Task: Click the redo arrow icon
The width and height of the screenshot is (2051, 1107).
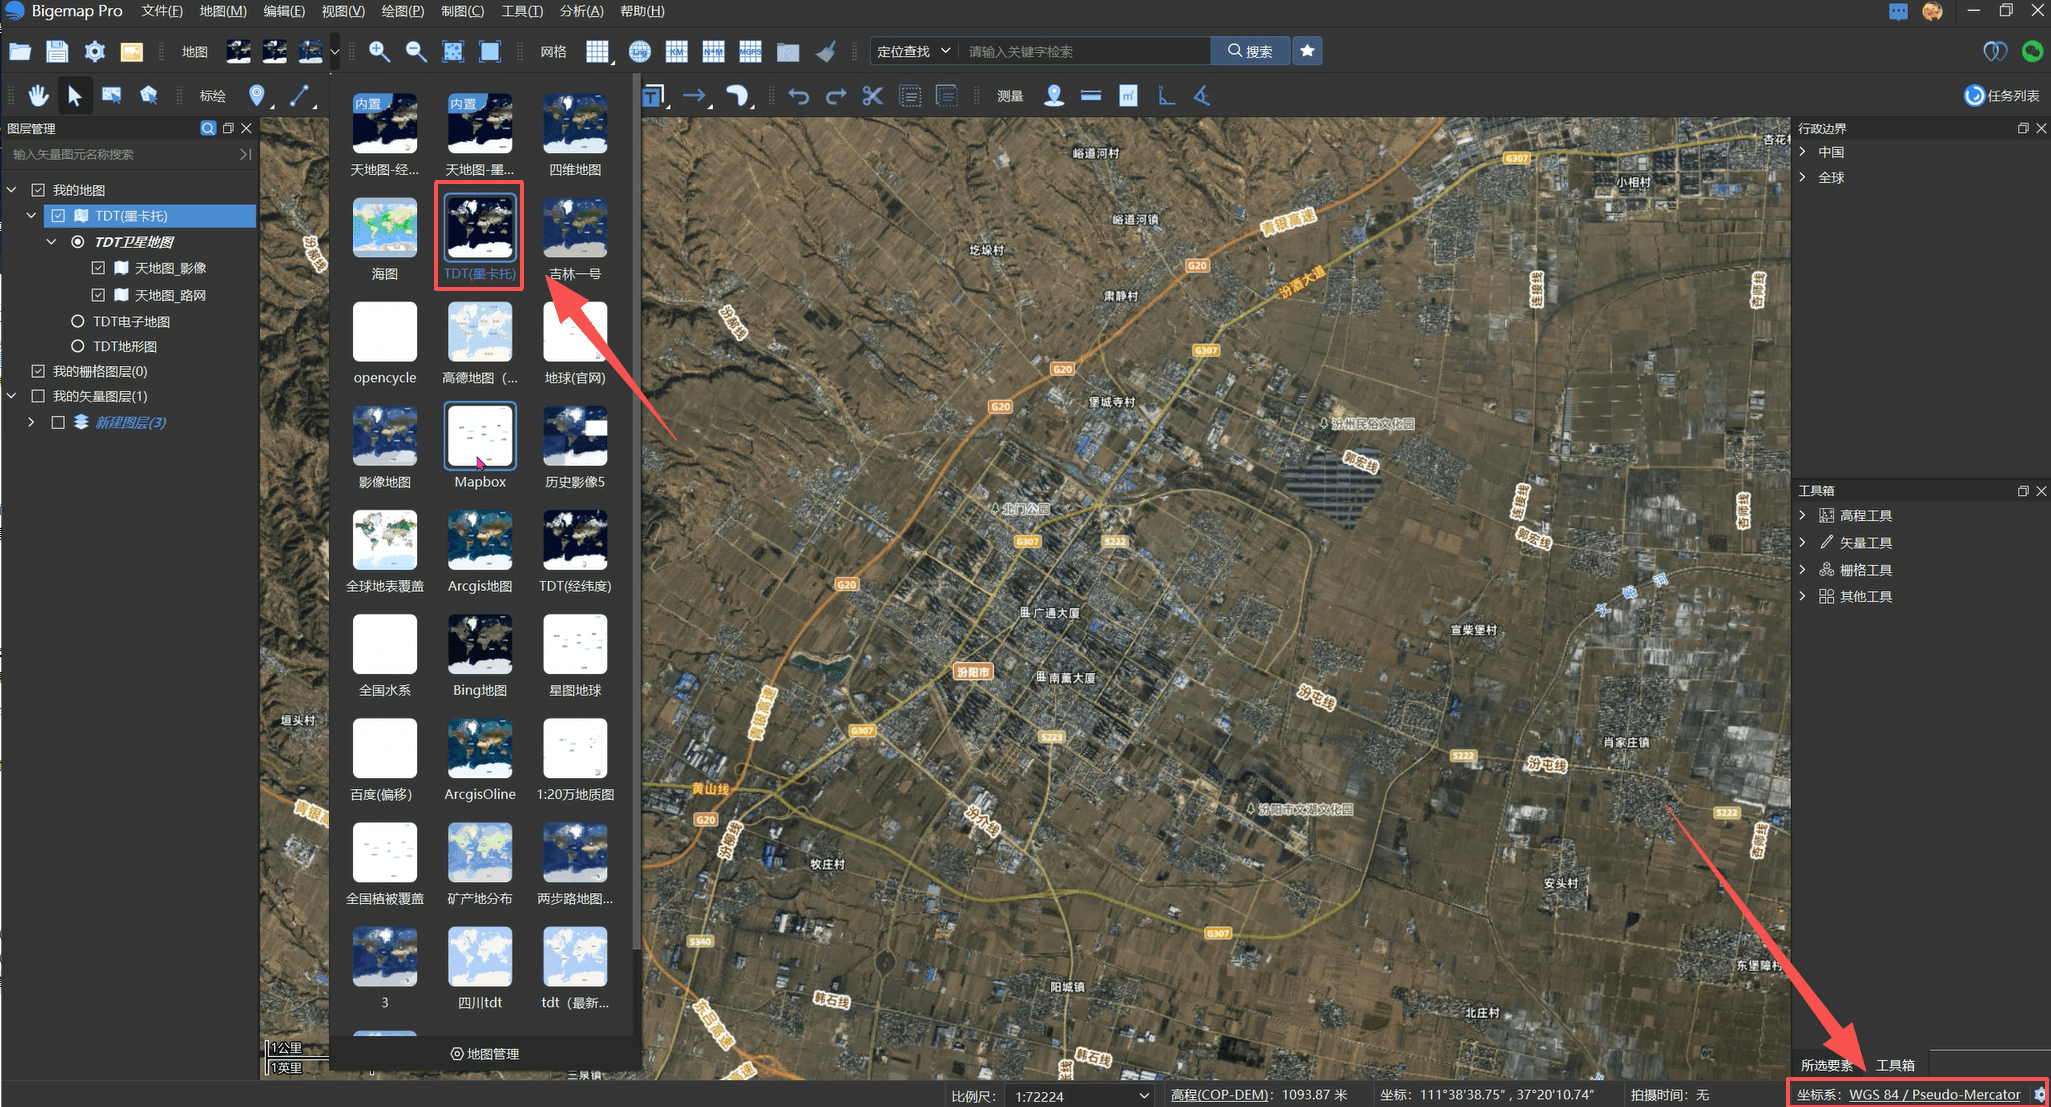Action: [836, 96]
